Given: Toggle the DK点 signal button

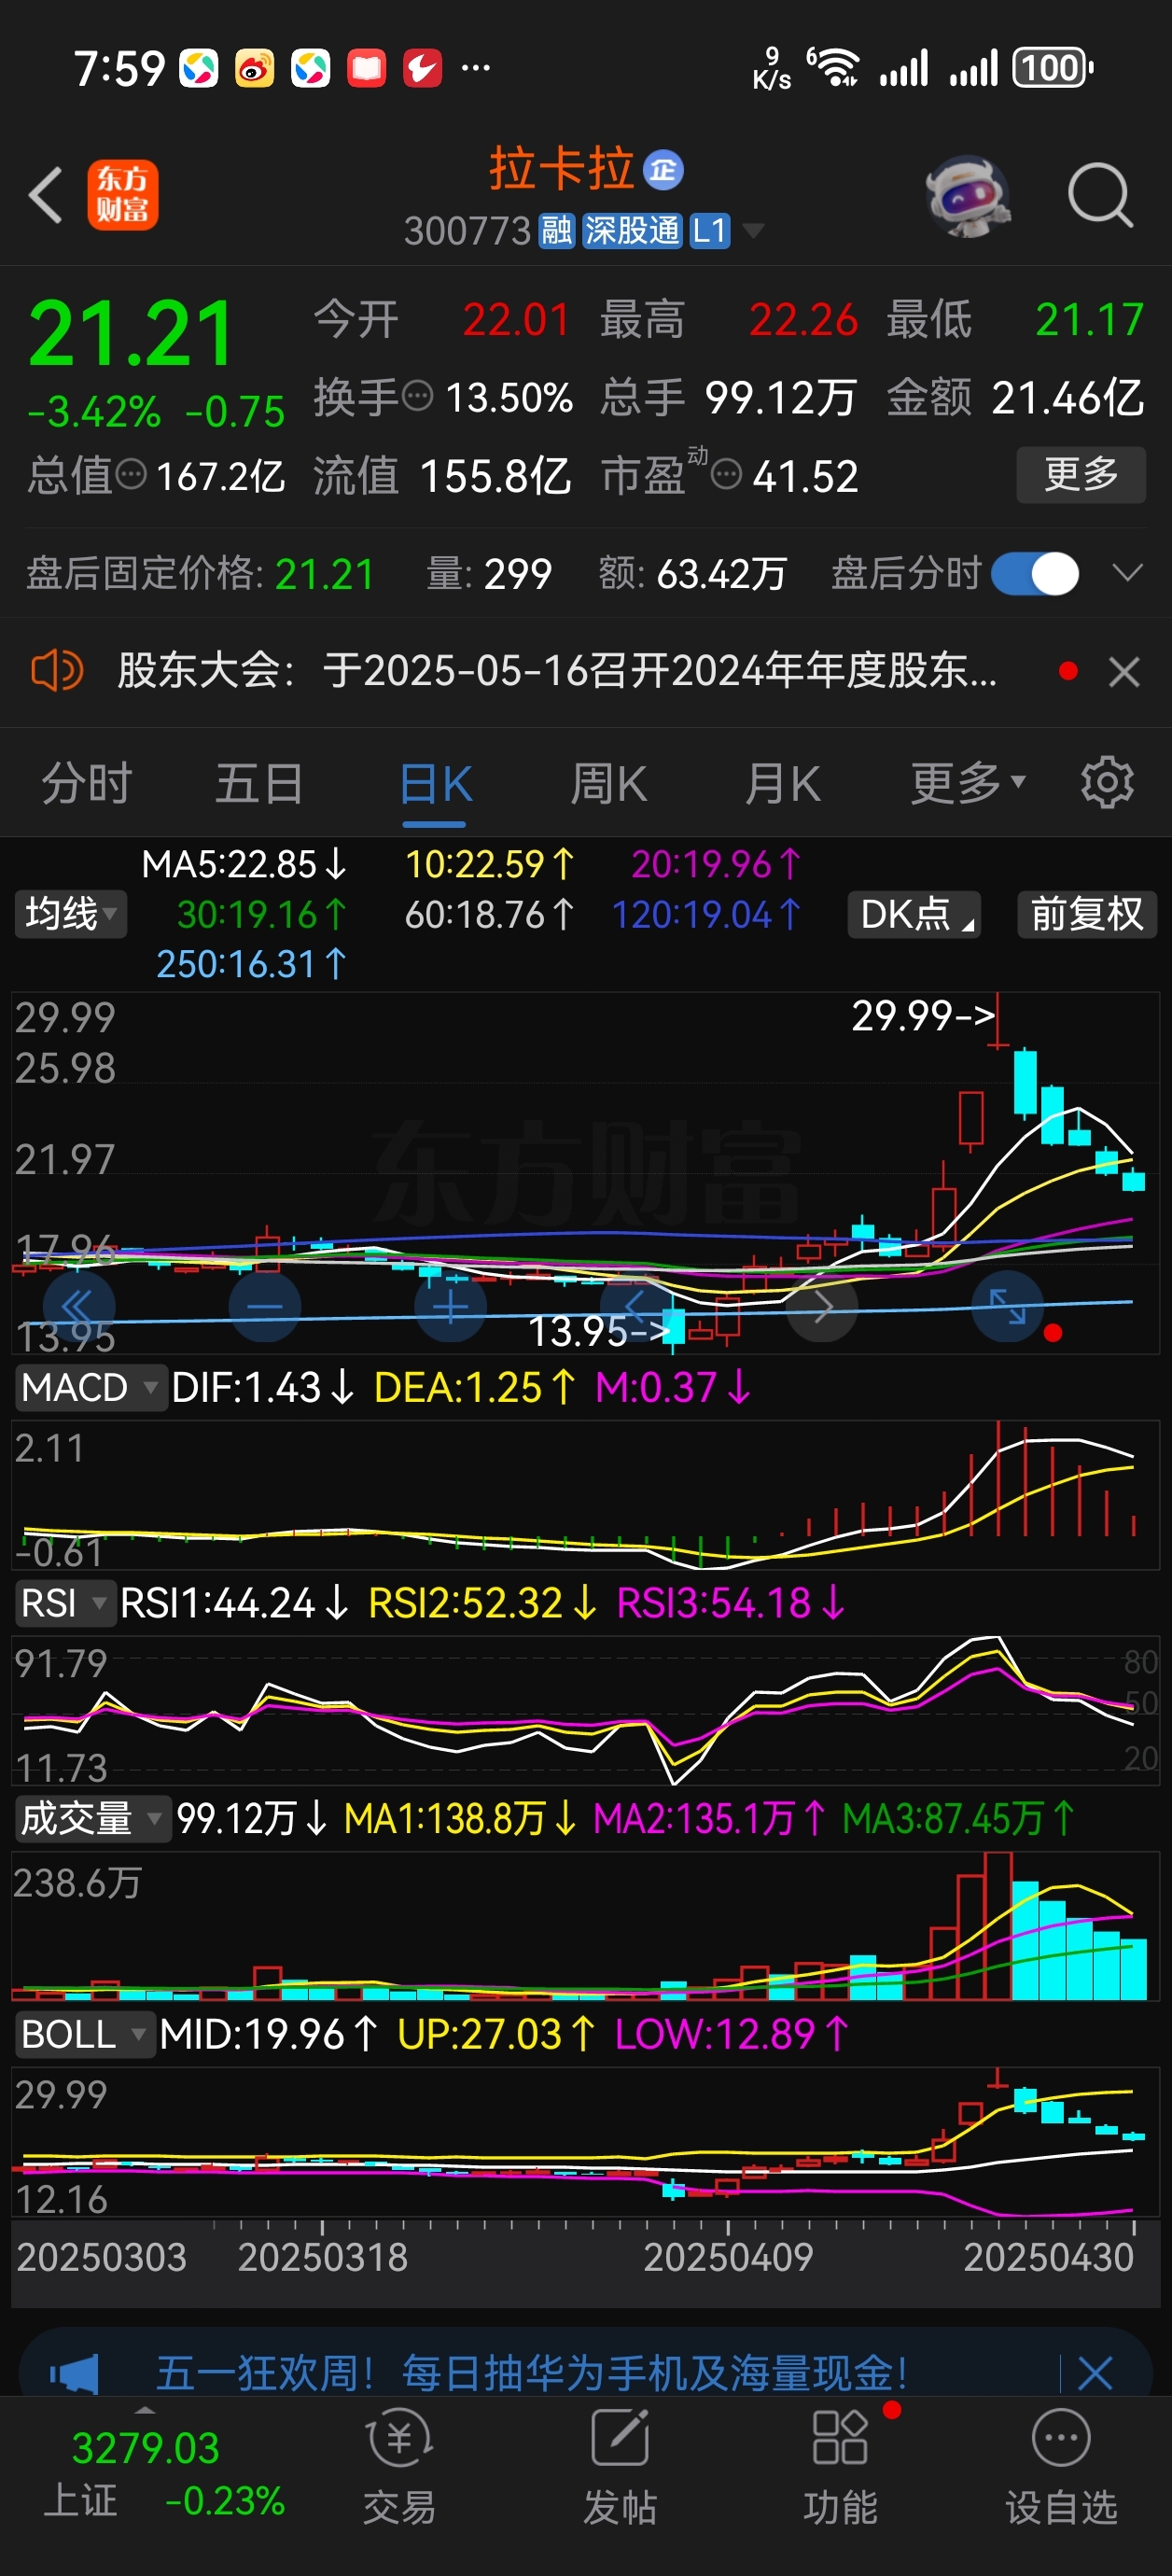Looking at the screenshot, I should (x=914, y=914).
